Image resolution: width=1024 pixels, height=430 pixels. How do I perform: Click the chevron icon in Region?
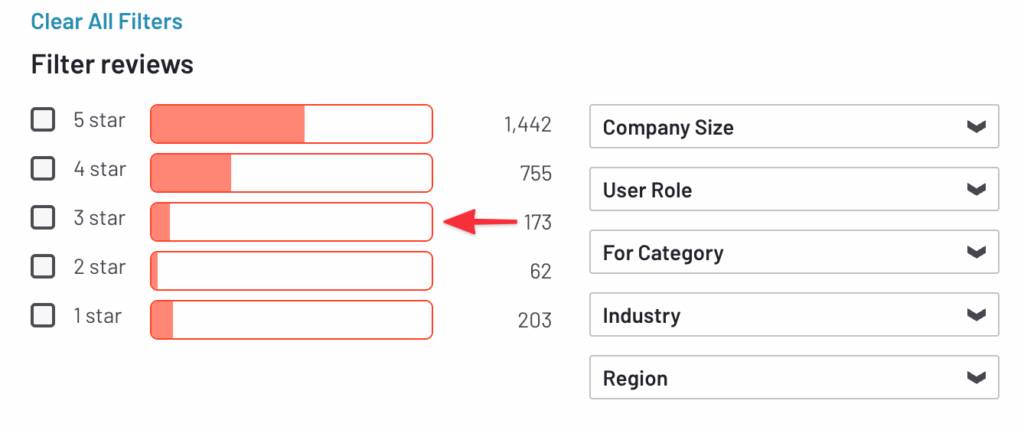pyautogui.click(x=977, y=379)
